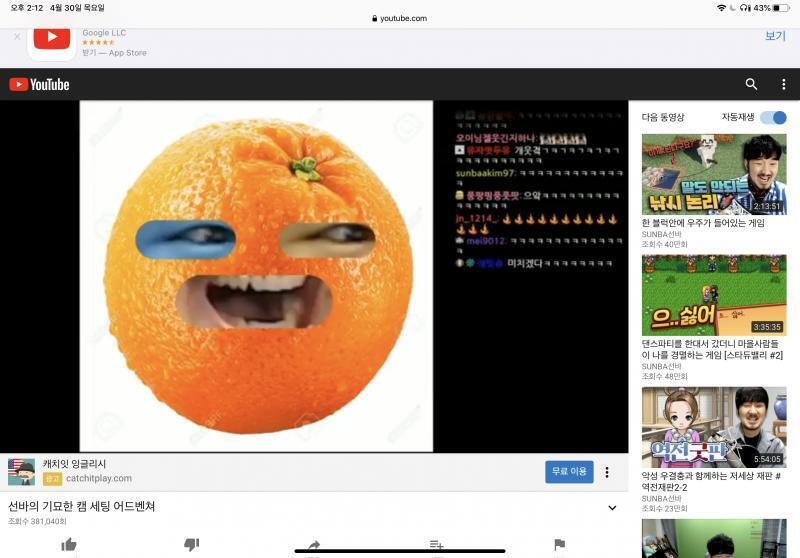Click the YouTube logo in header
Viewport: 800px width, 558px height.
(x=39, y=84)
